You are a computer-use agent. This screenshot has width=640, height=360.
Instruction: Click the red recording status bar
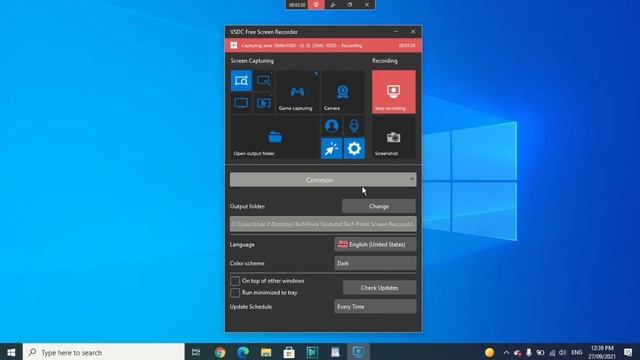pos(323,46)
